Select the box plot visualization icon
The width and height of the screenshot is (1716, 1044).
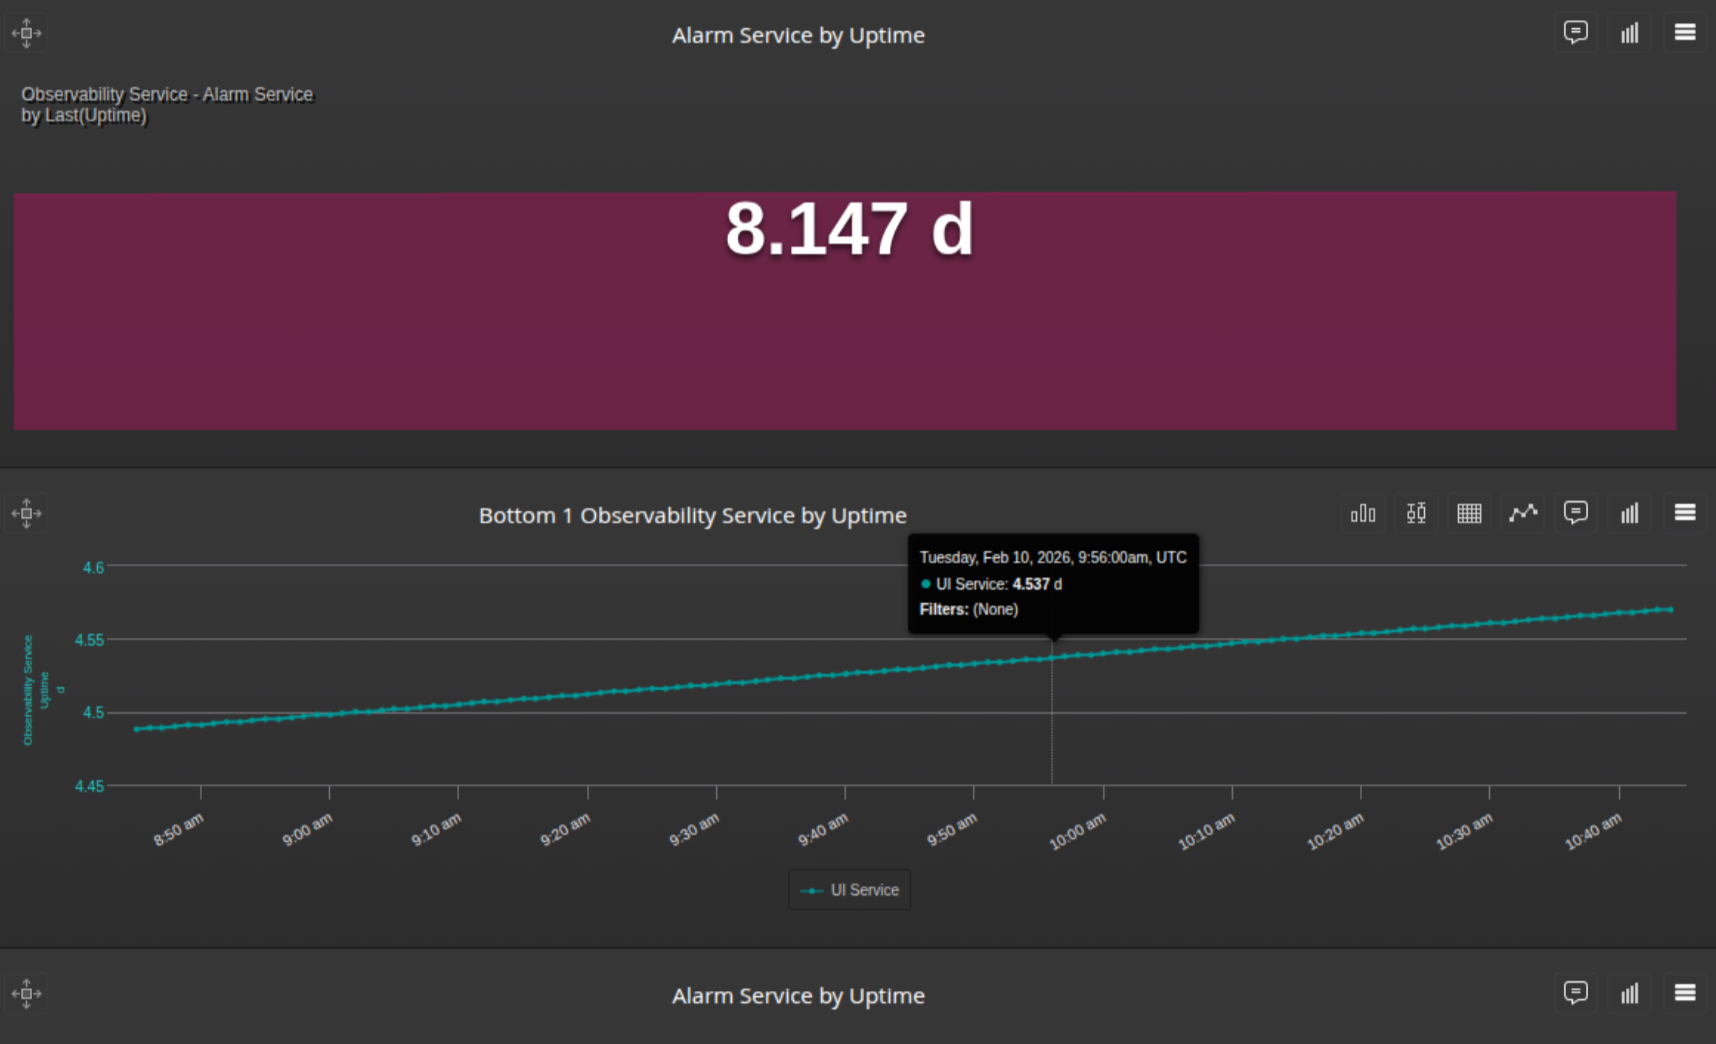pyautogui.click(x=1415, y=513)
